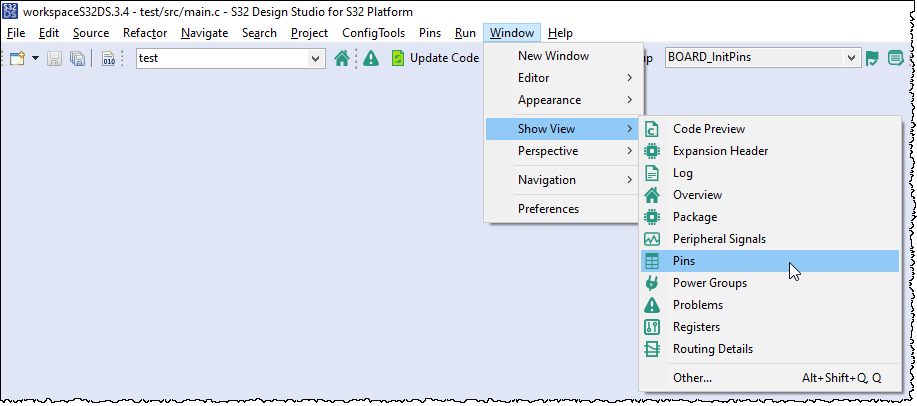Open the File menu
The width and height of the screenshot is (917, 406).
(x=16, y=33)
